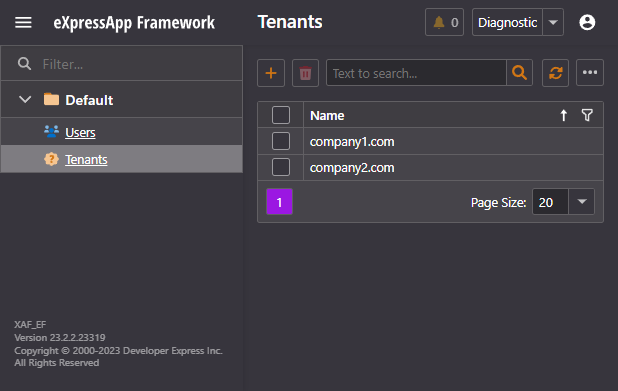Screen dimensions: 618x391
Task: Click the Page Size value box
Action: pos(550,202)
